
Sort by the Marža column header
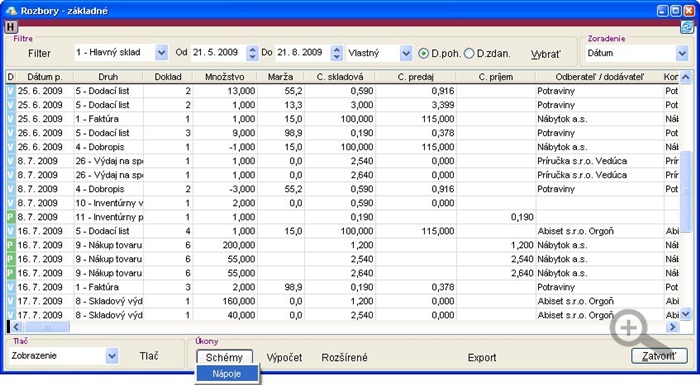tap(280, 77)
